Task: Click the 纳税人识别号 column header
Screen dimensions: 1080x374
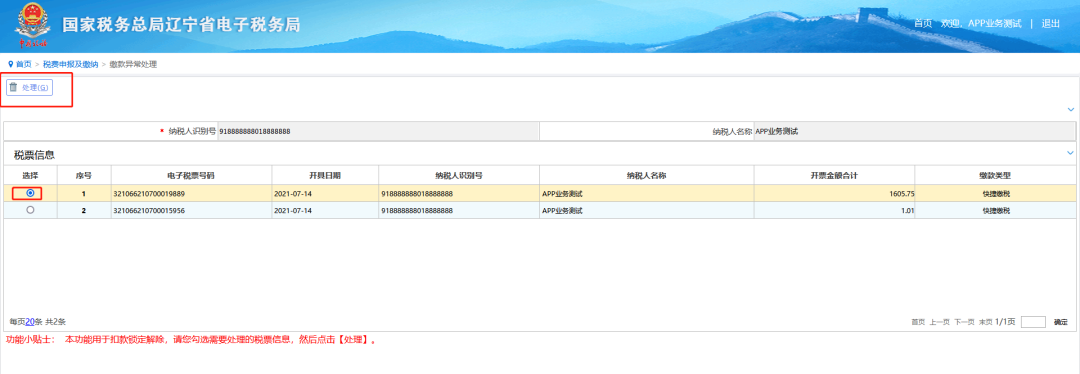Action: (x=459, y=176)
